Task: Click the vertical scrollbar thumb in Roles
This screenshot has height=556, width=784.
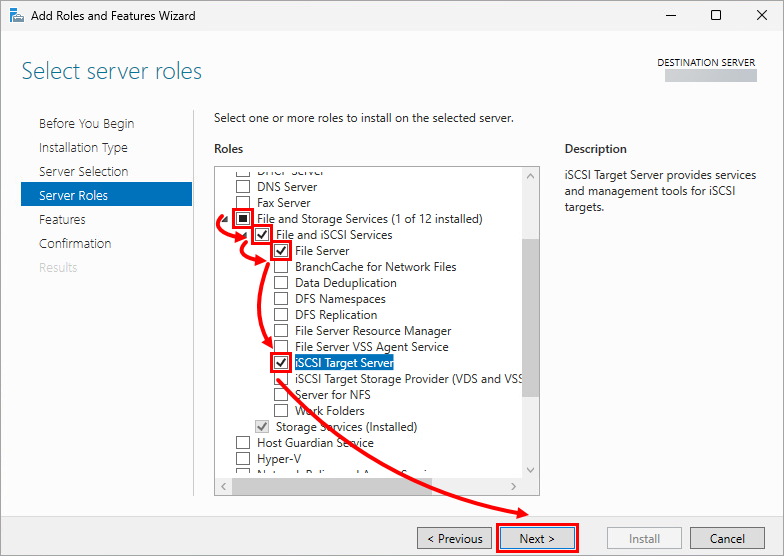Action: (x=530, y=318)
